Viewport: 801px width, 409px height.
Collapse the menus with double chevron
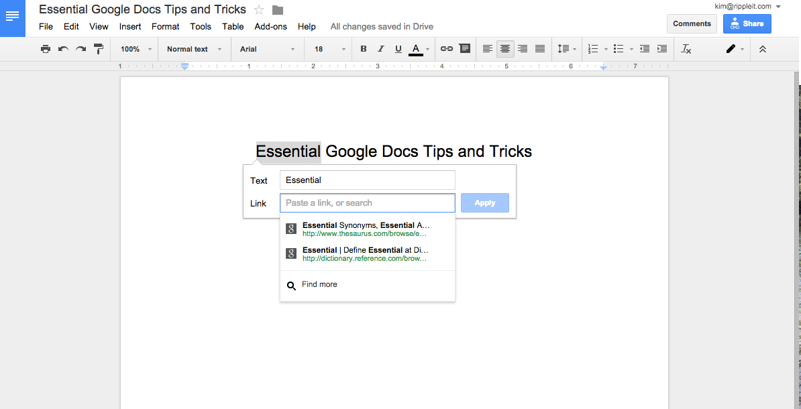[x=763, y=49]
